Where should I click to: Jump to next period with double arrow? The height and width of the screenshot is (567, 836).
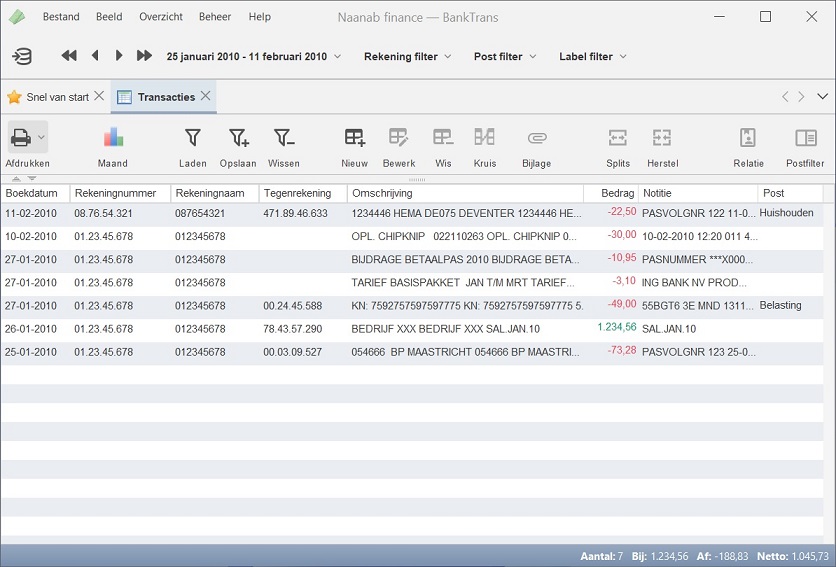(x=144, y=56)
